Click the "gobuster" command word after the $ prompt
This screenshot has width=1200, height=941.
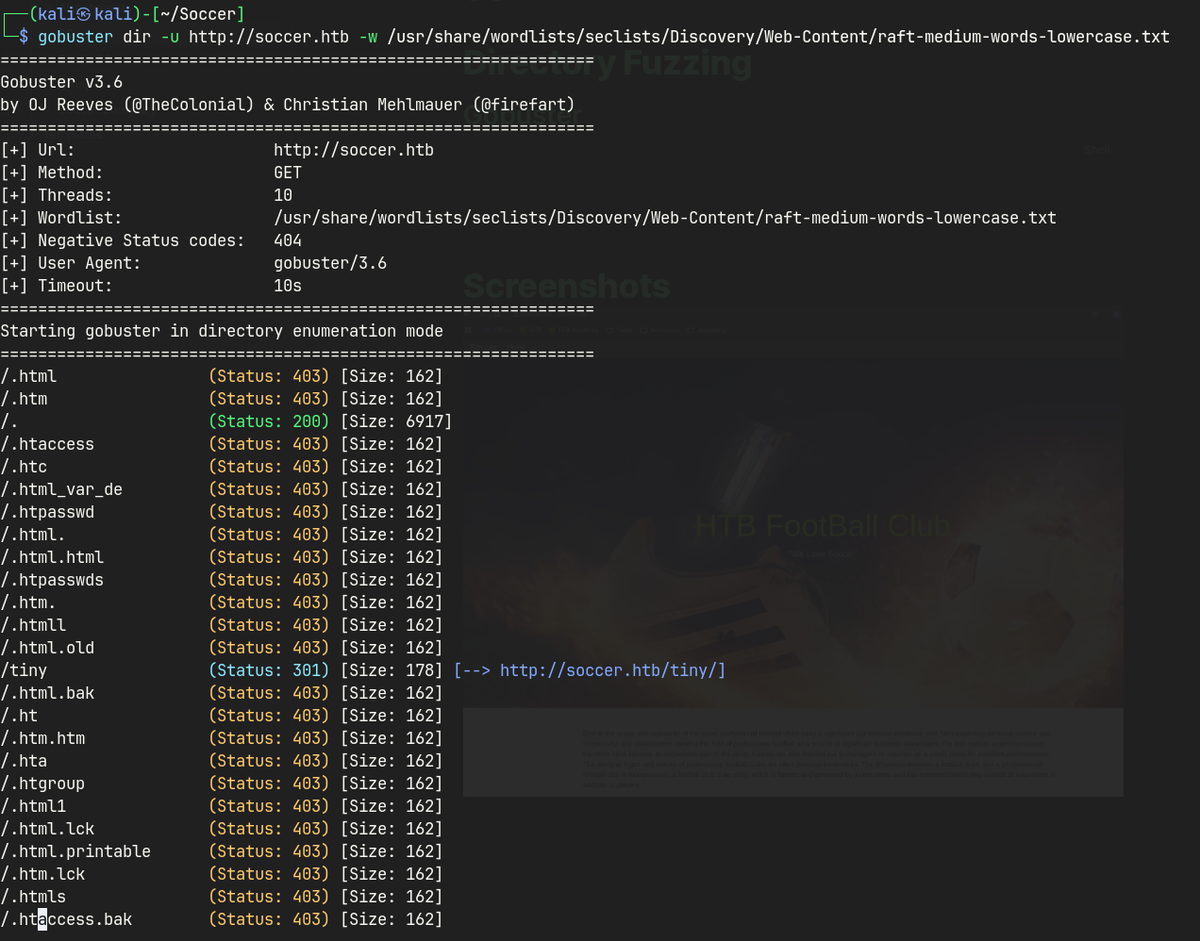tap(75, 37)
